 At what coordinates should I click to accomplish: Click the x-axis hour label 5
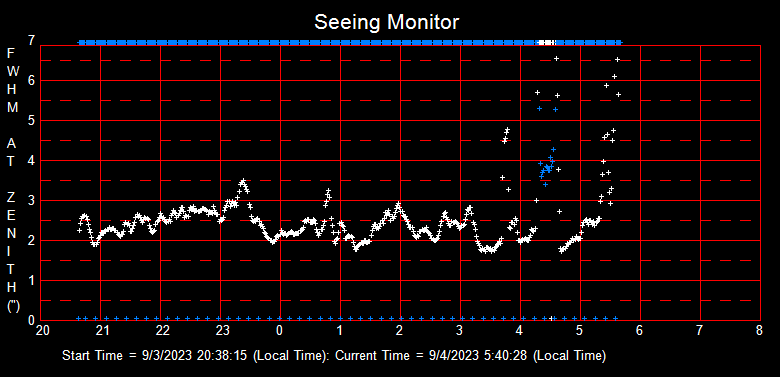pos(580,331)
